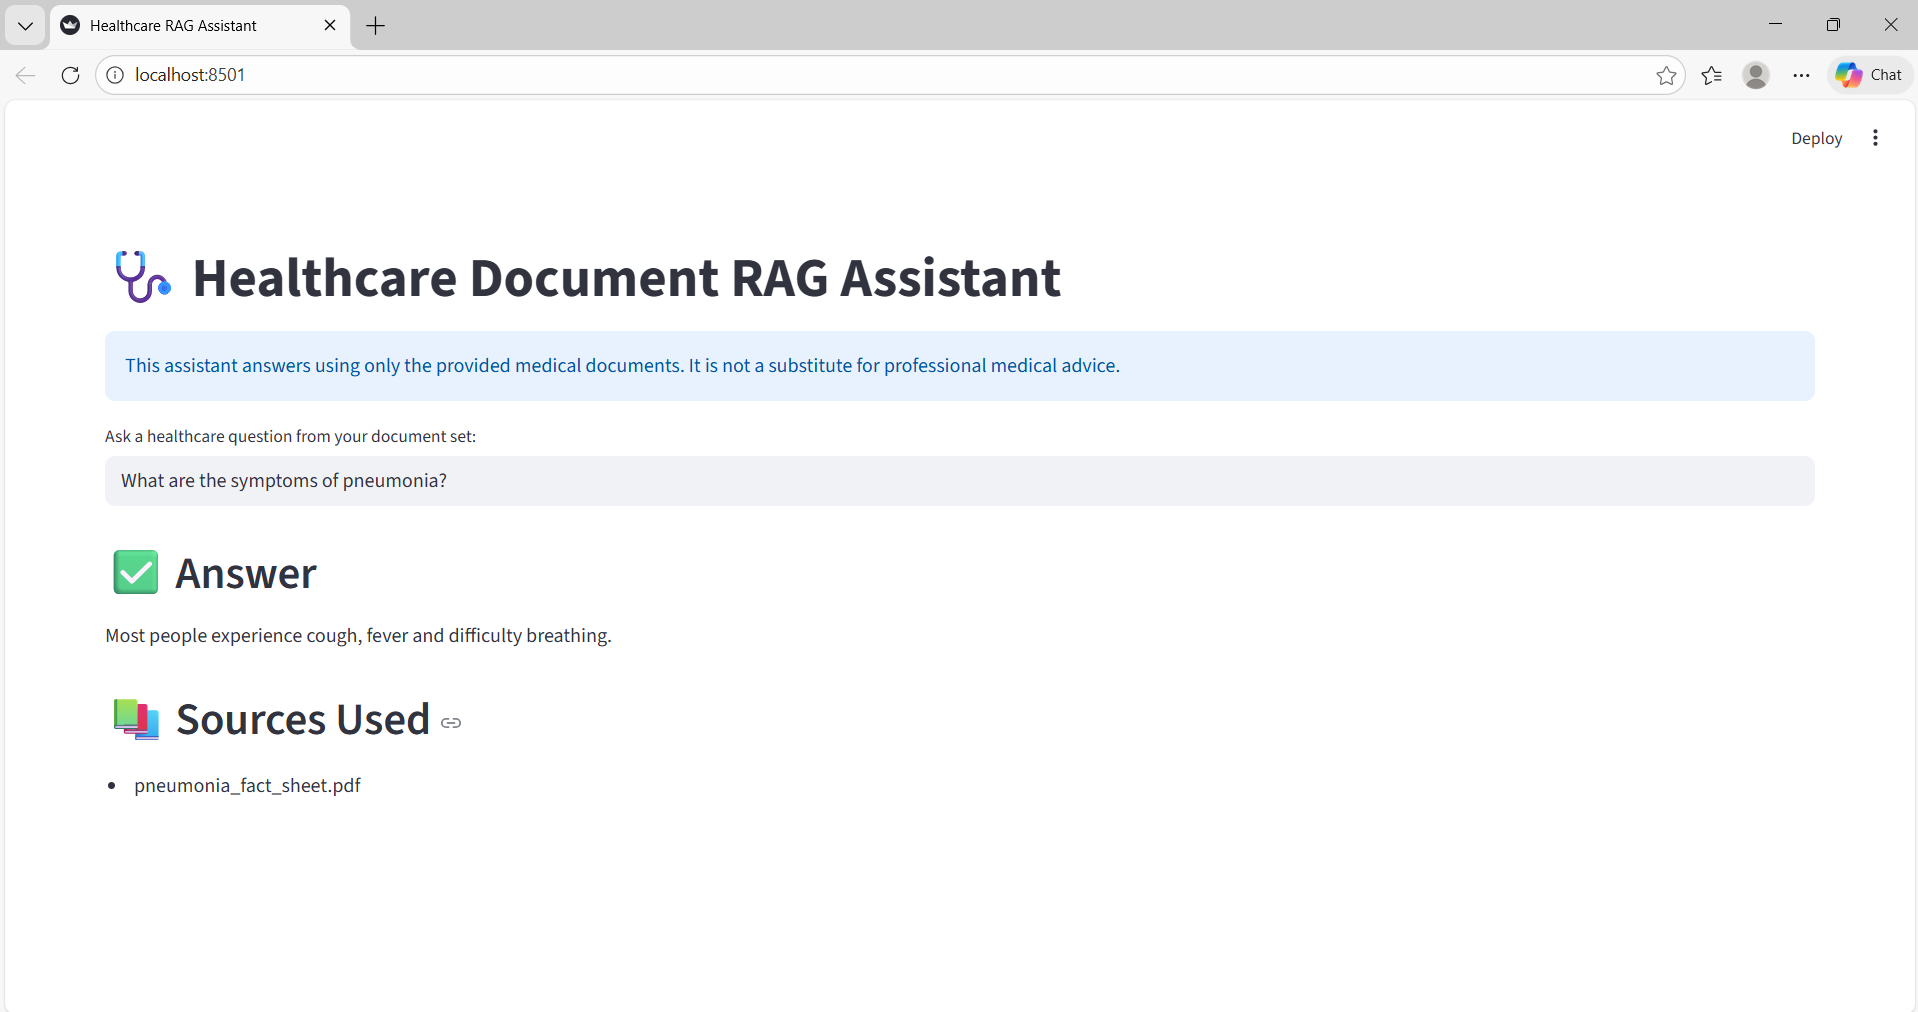Click the Healthcare RAG Assistant tab favicon
Image resolution: width=1918 pixels, height=1012 pixels.
pyautogui.click(x=69, y=25)
